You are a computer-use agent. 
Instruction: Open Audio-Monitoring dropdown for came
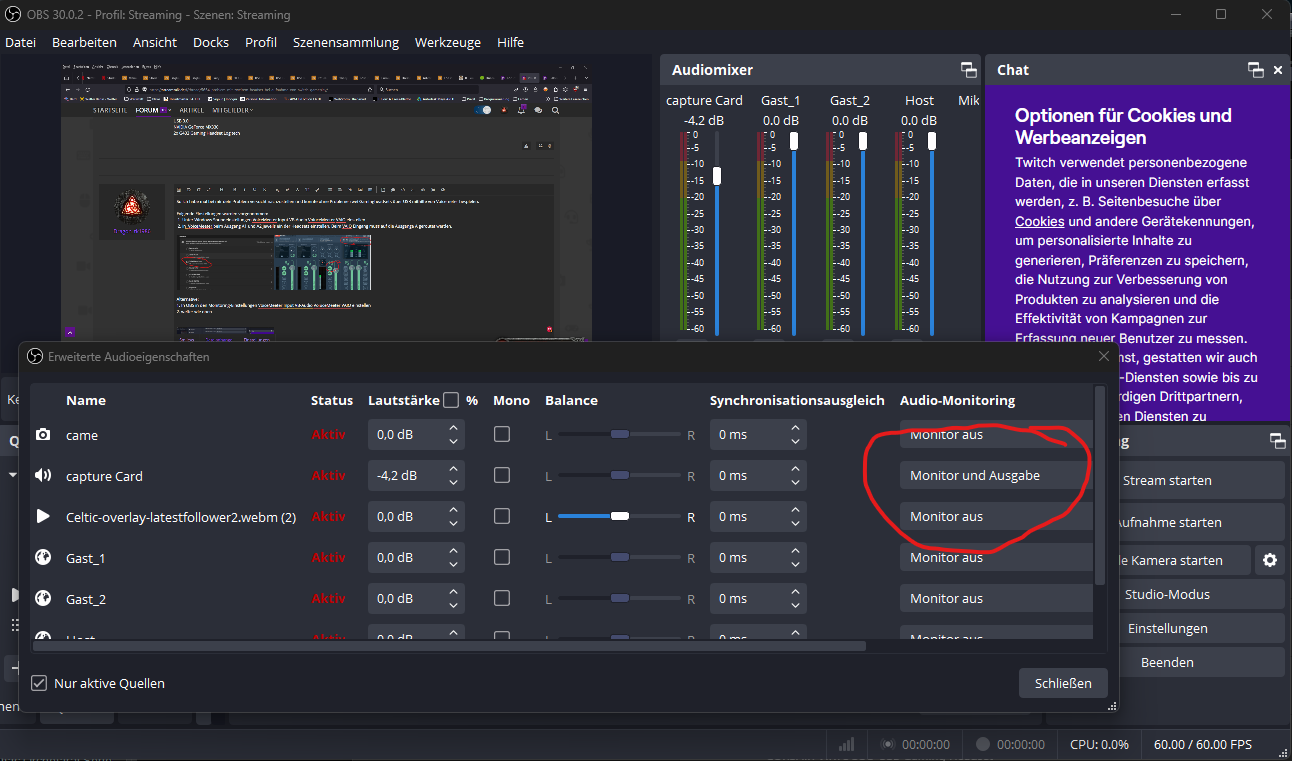click(994, 435)
